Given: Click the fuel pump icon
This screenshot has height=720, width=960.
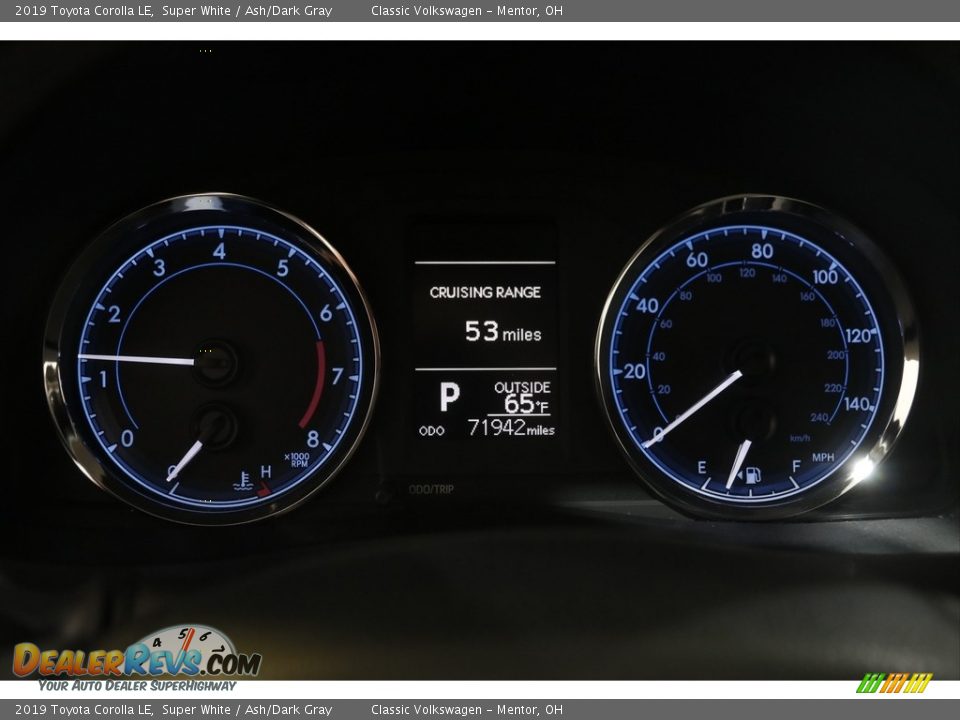Looking at the screenshot, I should coord(753,474).
